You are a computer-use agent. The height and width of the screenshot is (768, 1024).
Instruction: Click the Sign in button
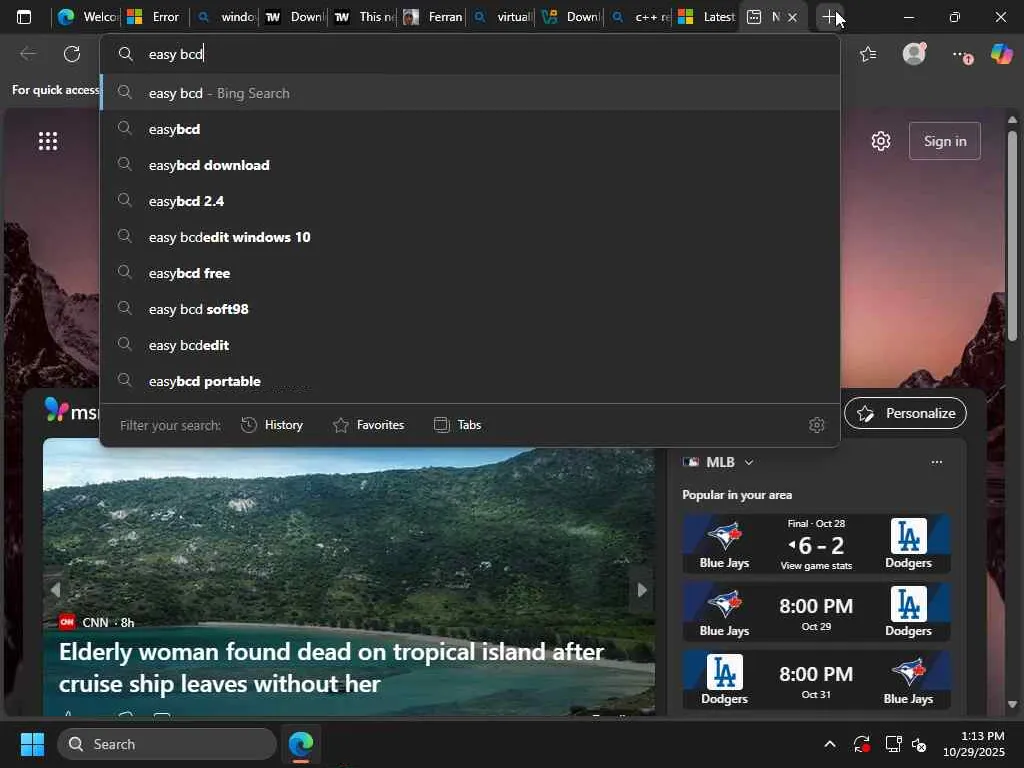(x=944, y=141)
